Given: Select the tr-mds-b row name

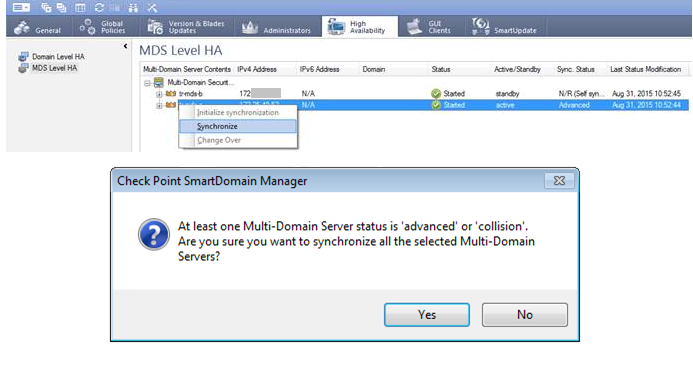Looking at the screenshot, I should click(x=191, y=94).
